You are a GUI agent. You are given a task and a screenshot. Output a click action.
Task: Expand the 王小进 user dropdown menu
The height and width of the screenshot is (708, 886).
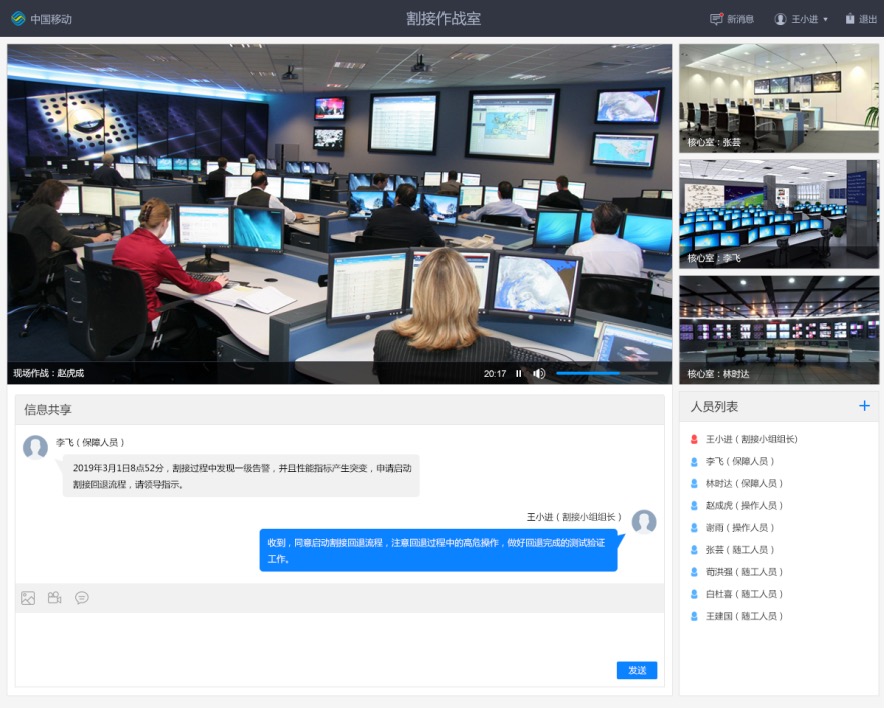801,19
